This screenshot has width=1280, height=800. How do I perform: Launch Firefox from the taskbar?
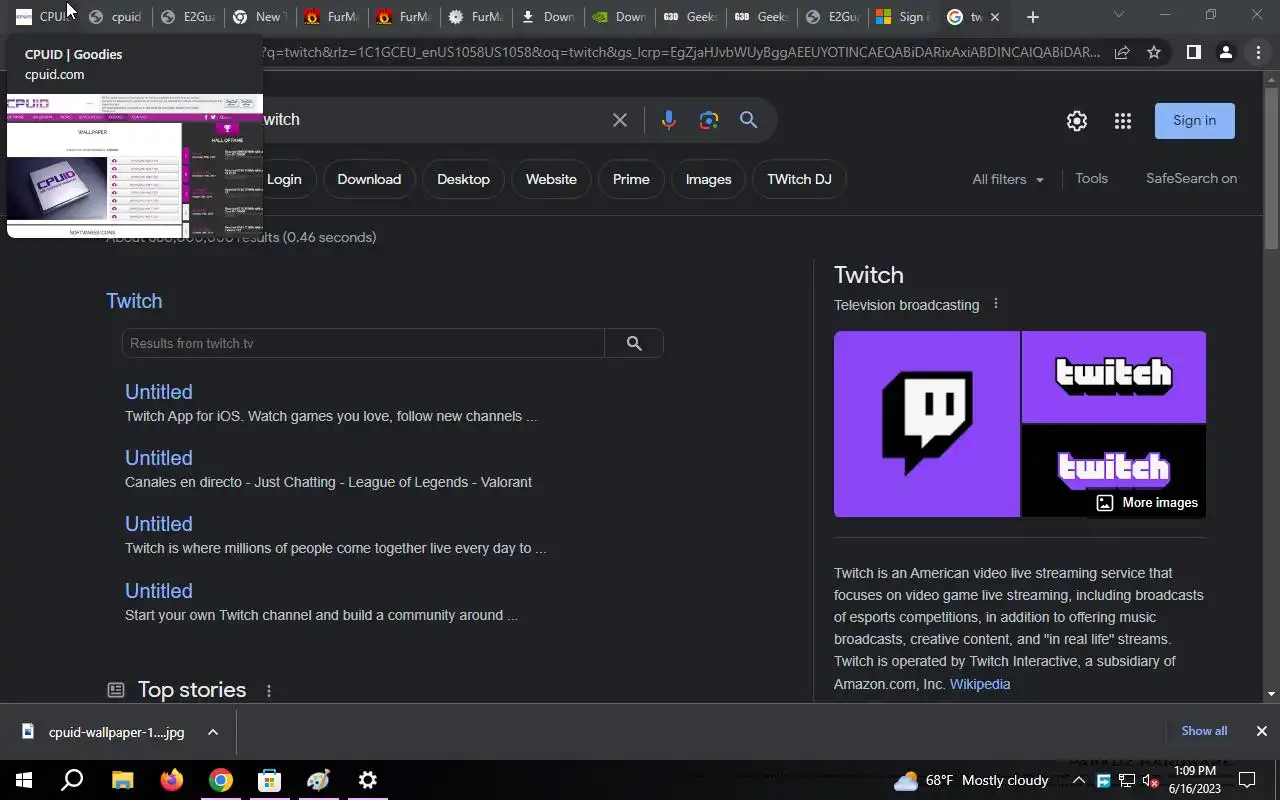click(172, 780)
